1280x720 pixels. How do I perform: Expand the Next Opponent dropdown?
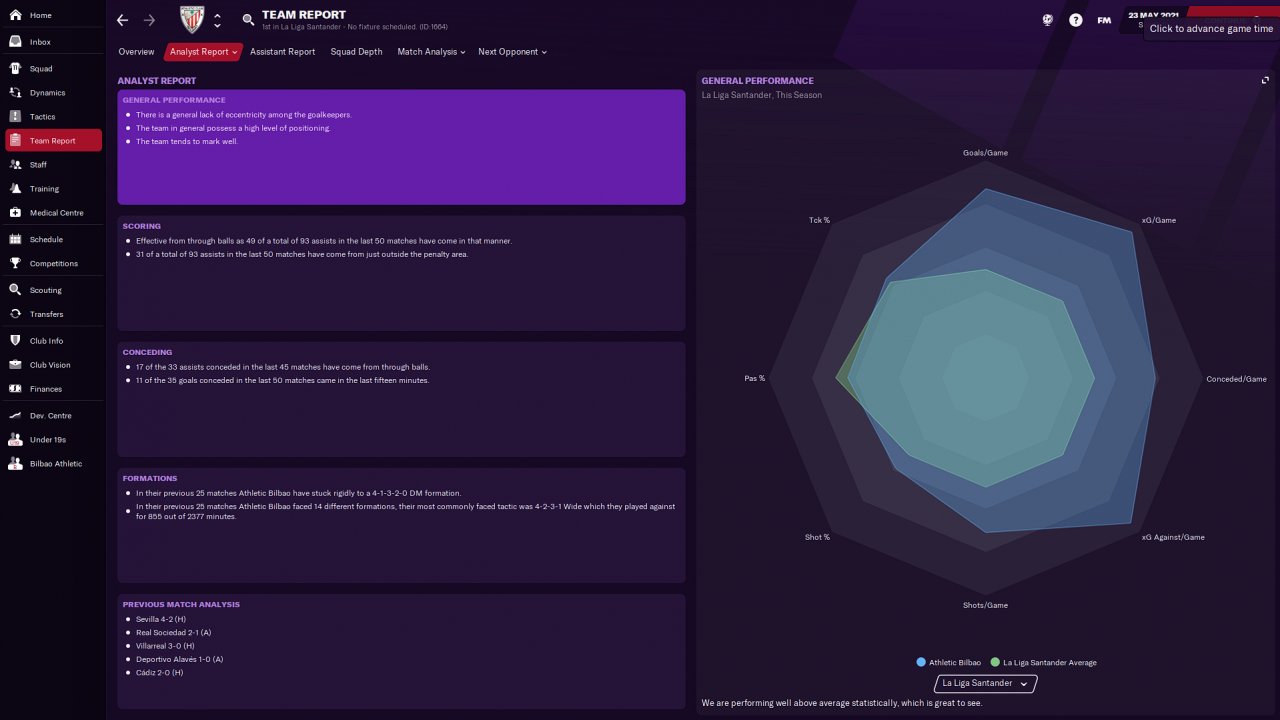click(512, 52)
